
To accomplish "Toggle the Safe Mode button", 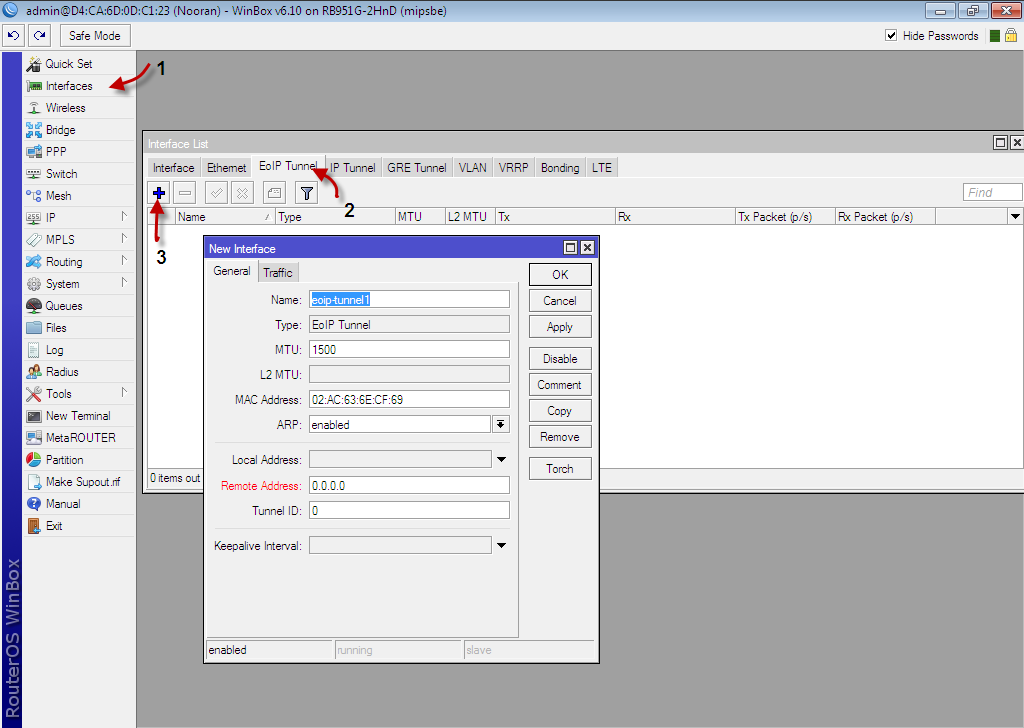I will [95, 36].
